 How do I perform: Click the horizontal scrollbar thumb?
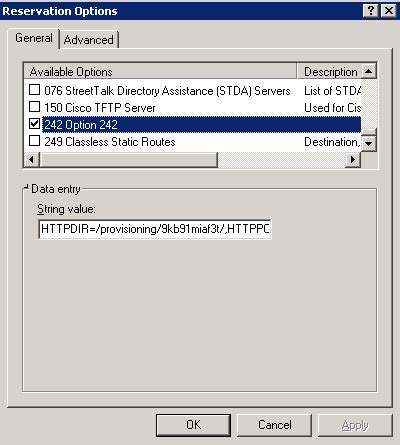click(x=128, y=160)
